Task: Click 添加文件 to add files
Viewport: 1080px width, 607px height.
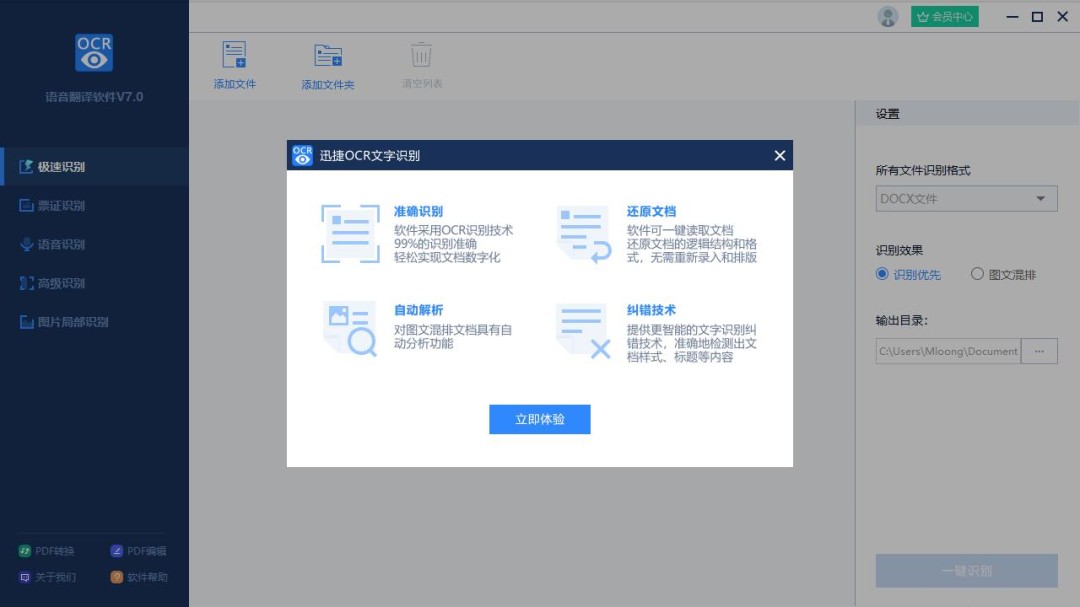Action: [234, 63]
